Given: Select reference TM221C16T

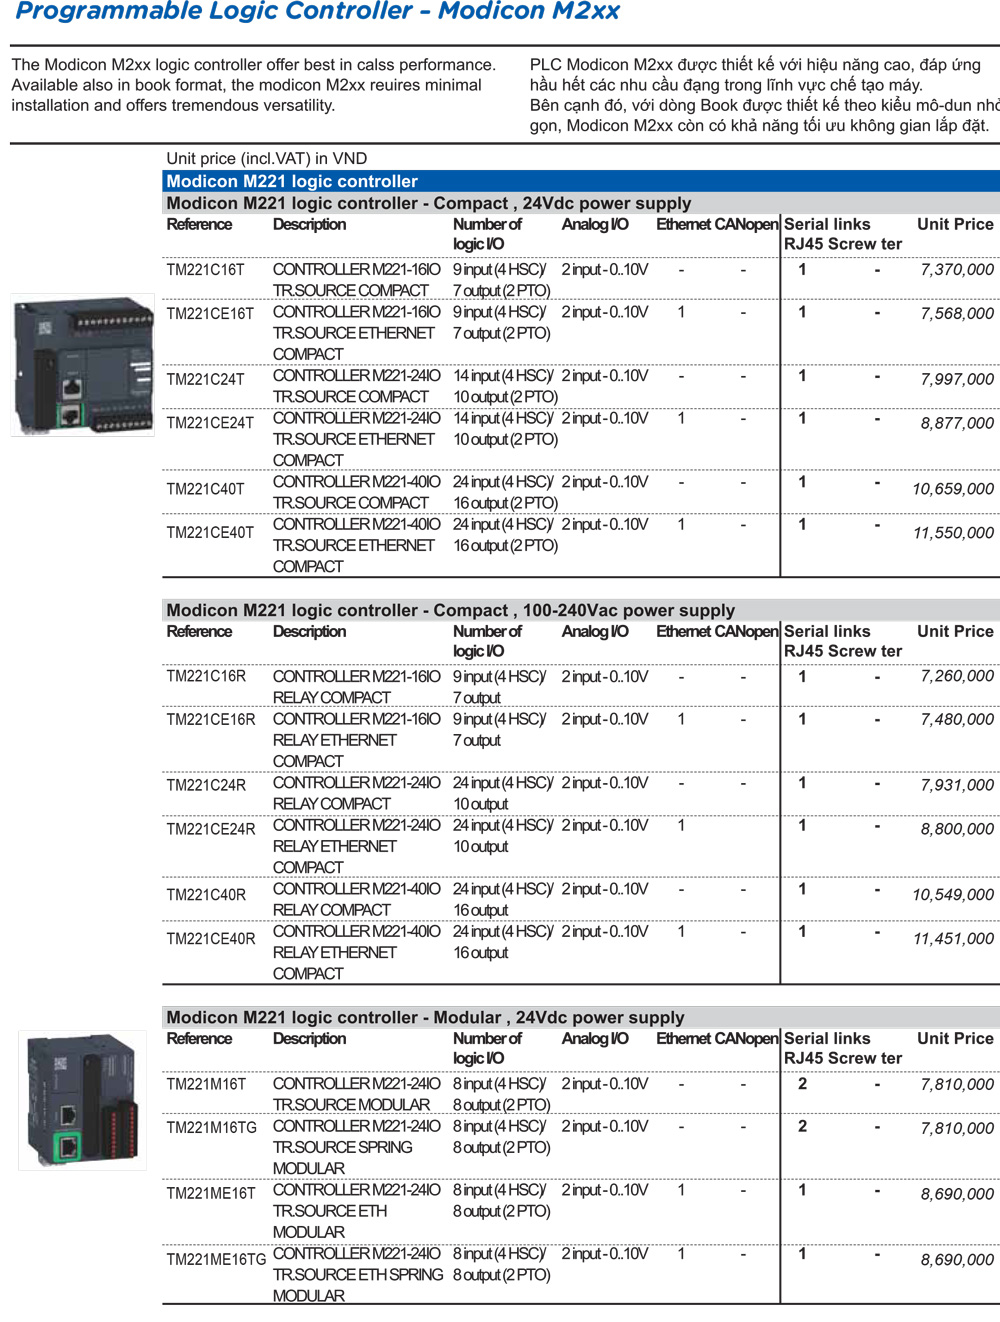Looking at the screenshot, I should (x=205, y=270).
